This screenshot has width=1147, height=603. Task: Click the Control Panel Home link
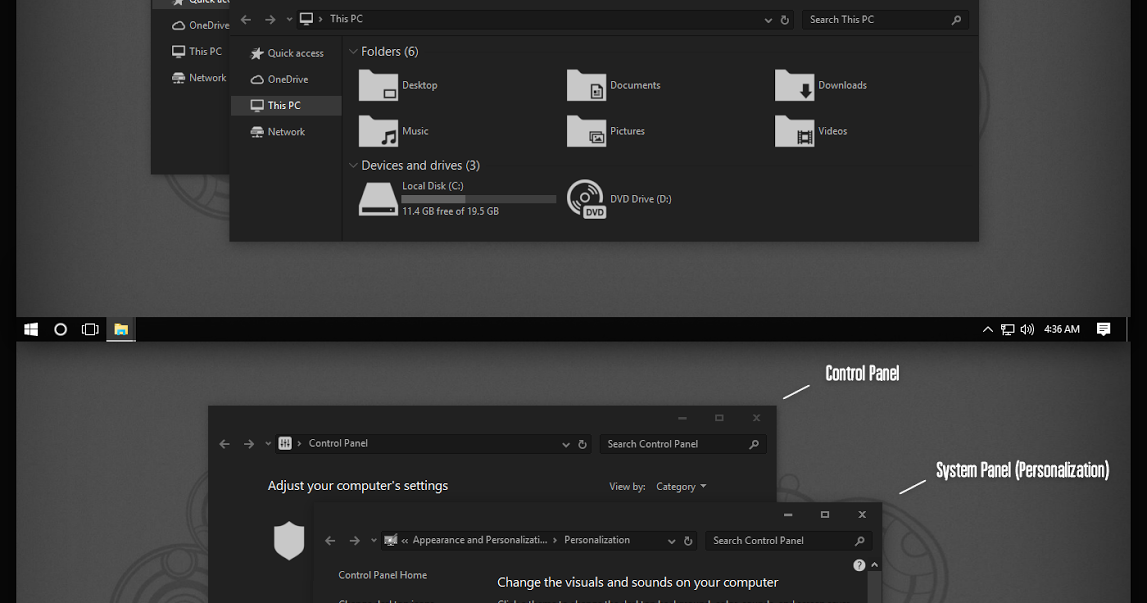pyautogui.click(x=384, y=575)
